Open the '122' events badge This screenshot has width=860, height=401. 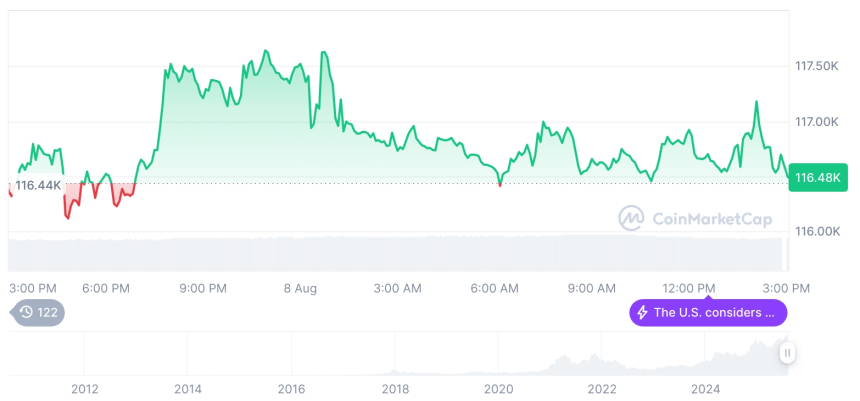pyautogui.click(x=38, y=312)
